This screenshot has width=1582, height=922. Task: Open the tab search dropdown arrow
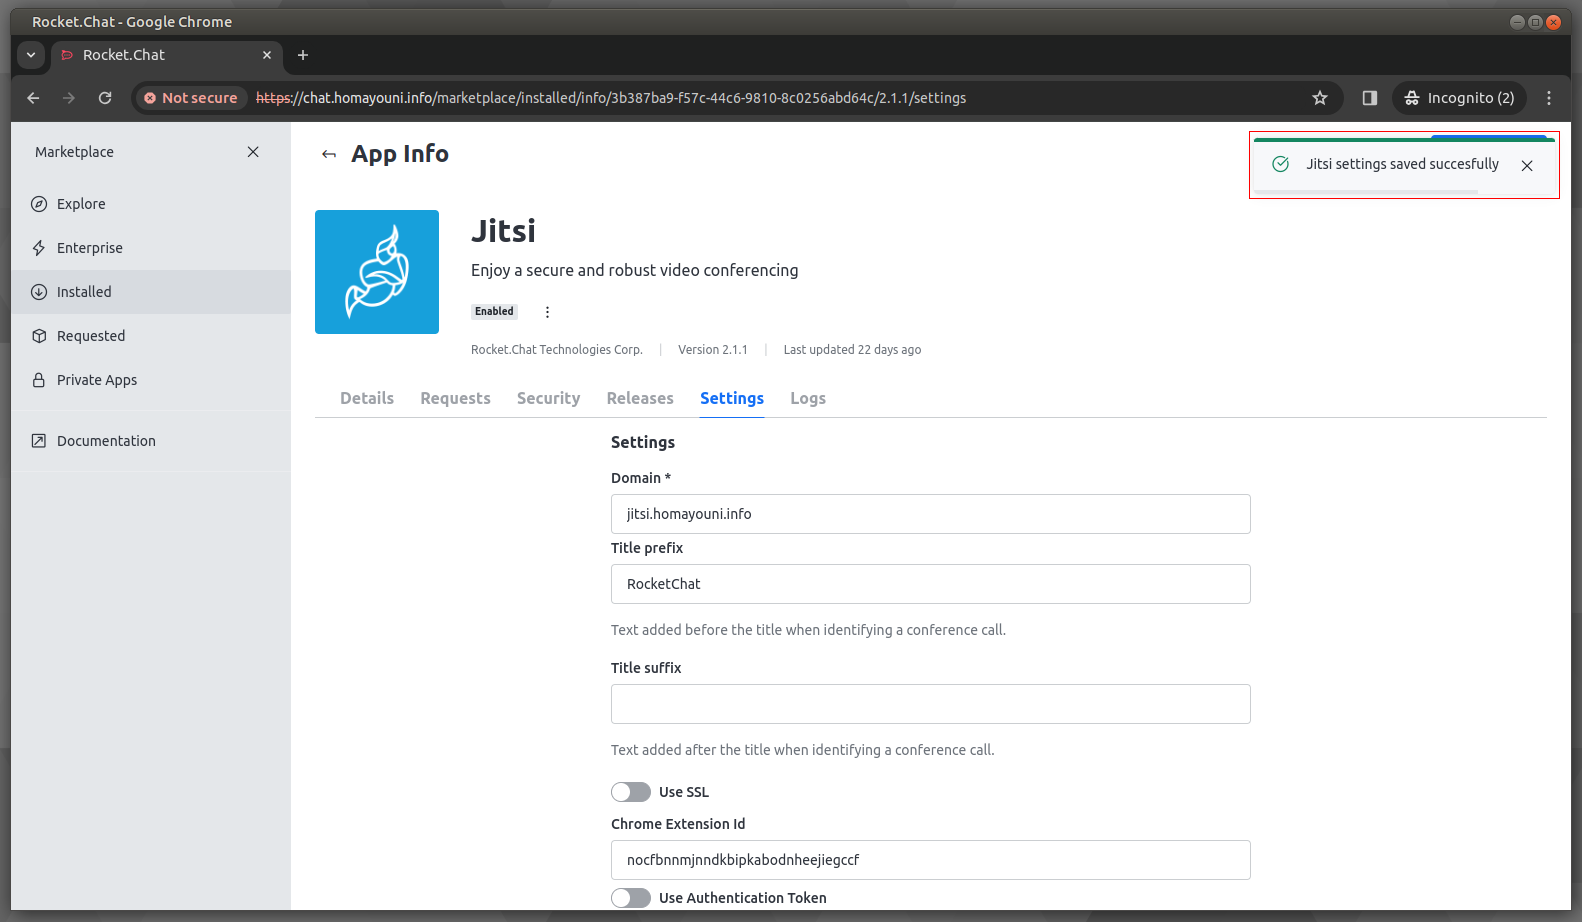31,55
